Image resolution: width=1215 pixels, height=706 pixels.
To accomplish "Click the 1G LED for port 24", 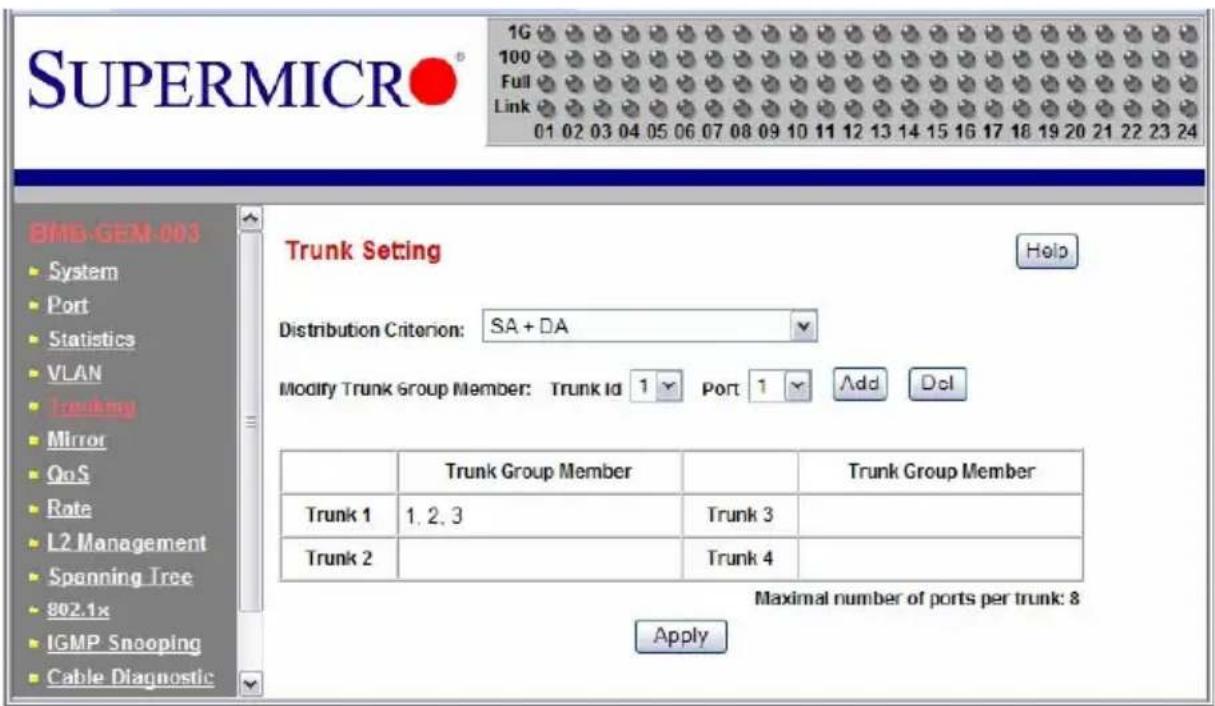I will pyautogui.click(x=1188, y=31).
